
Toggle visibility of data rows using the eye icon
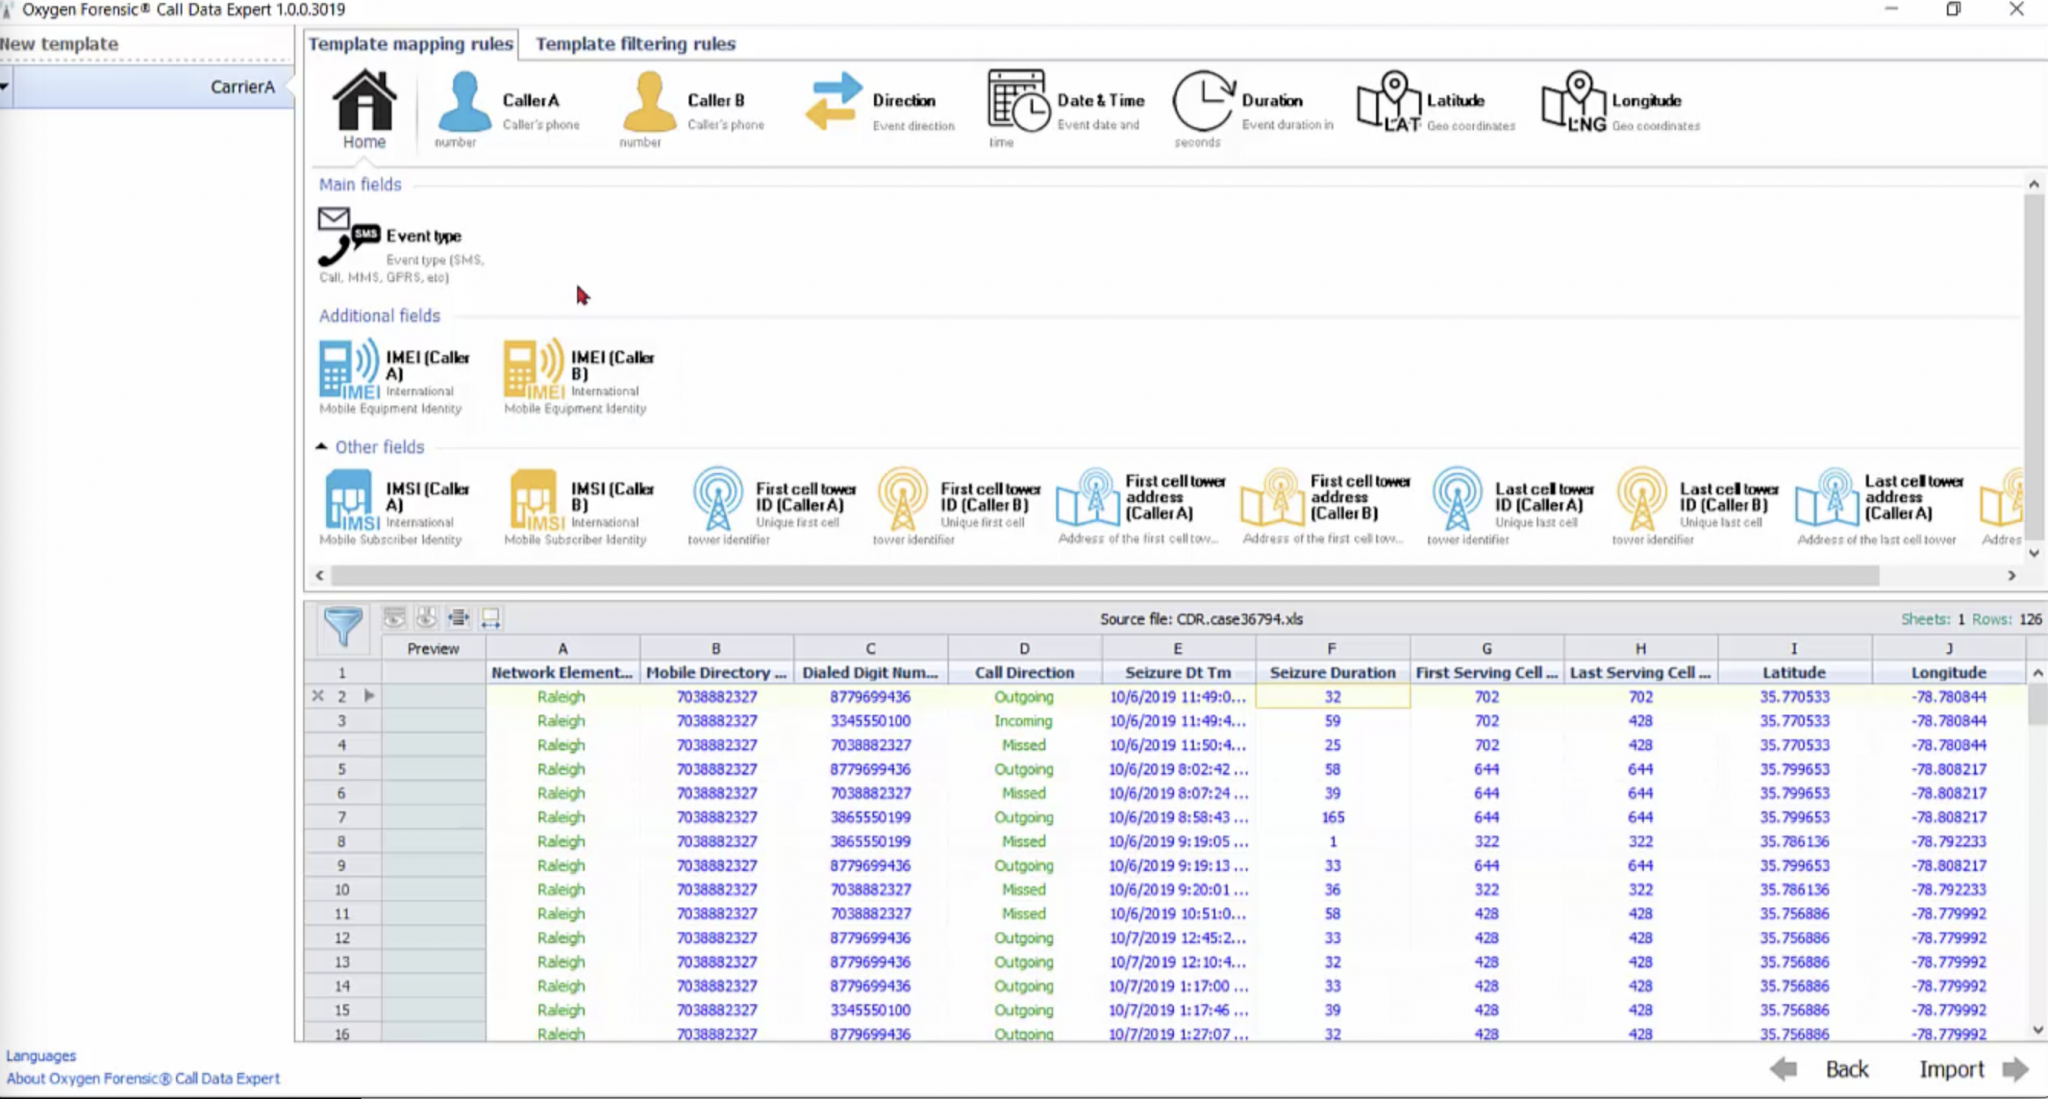[x=392, y=617]
